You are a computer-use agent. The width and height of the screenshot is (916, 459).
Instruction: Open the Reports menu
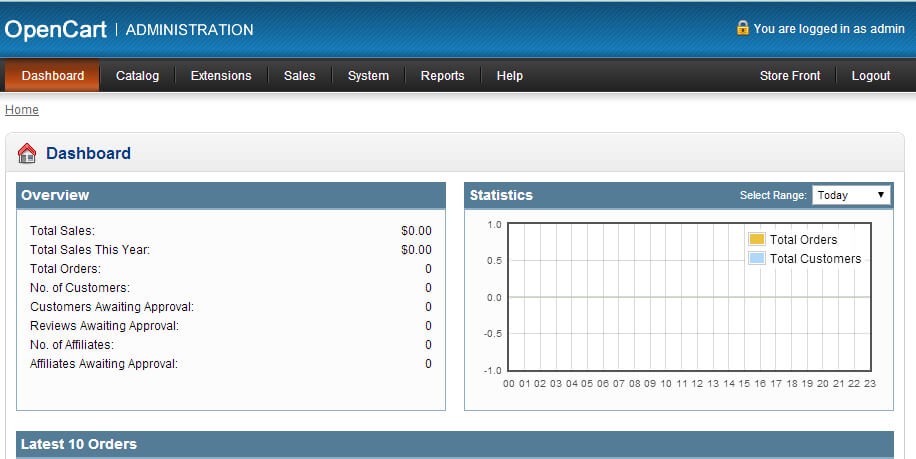(442, 75)
